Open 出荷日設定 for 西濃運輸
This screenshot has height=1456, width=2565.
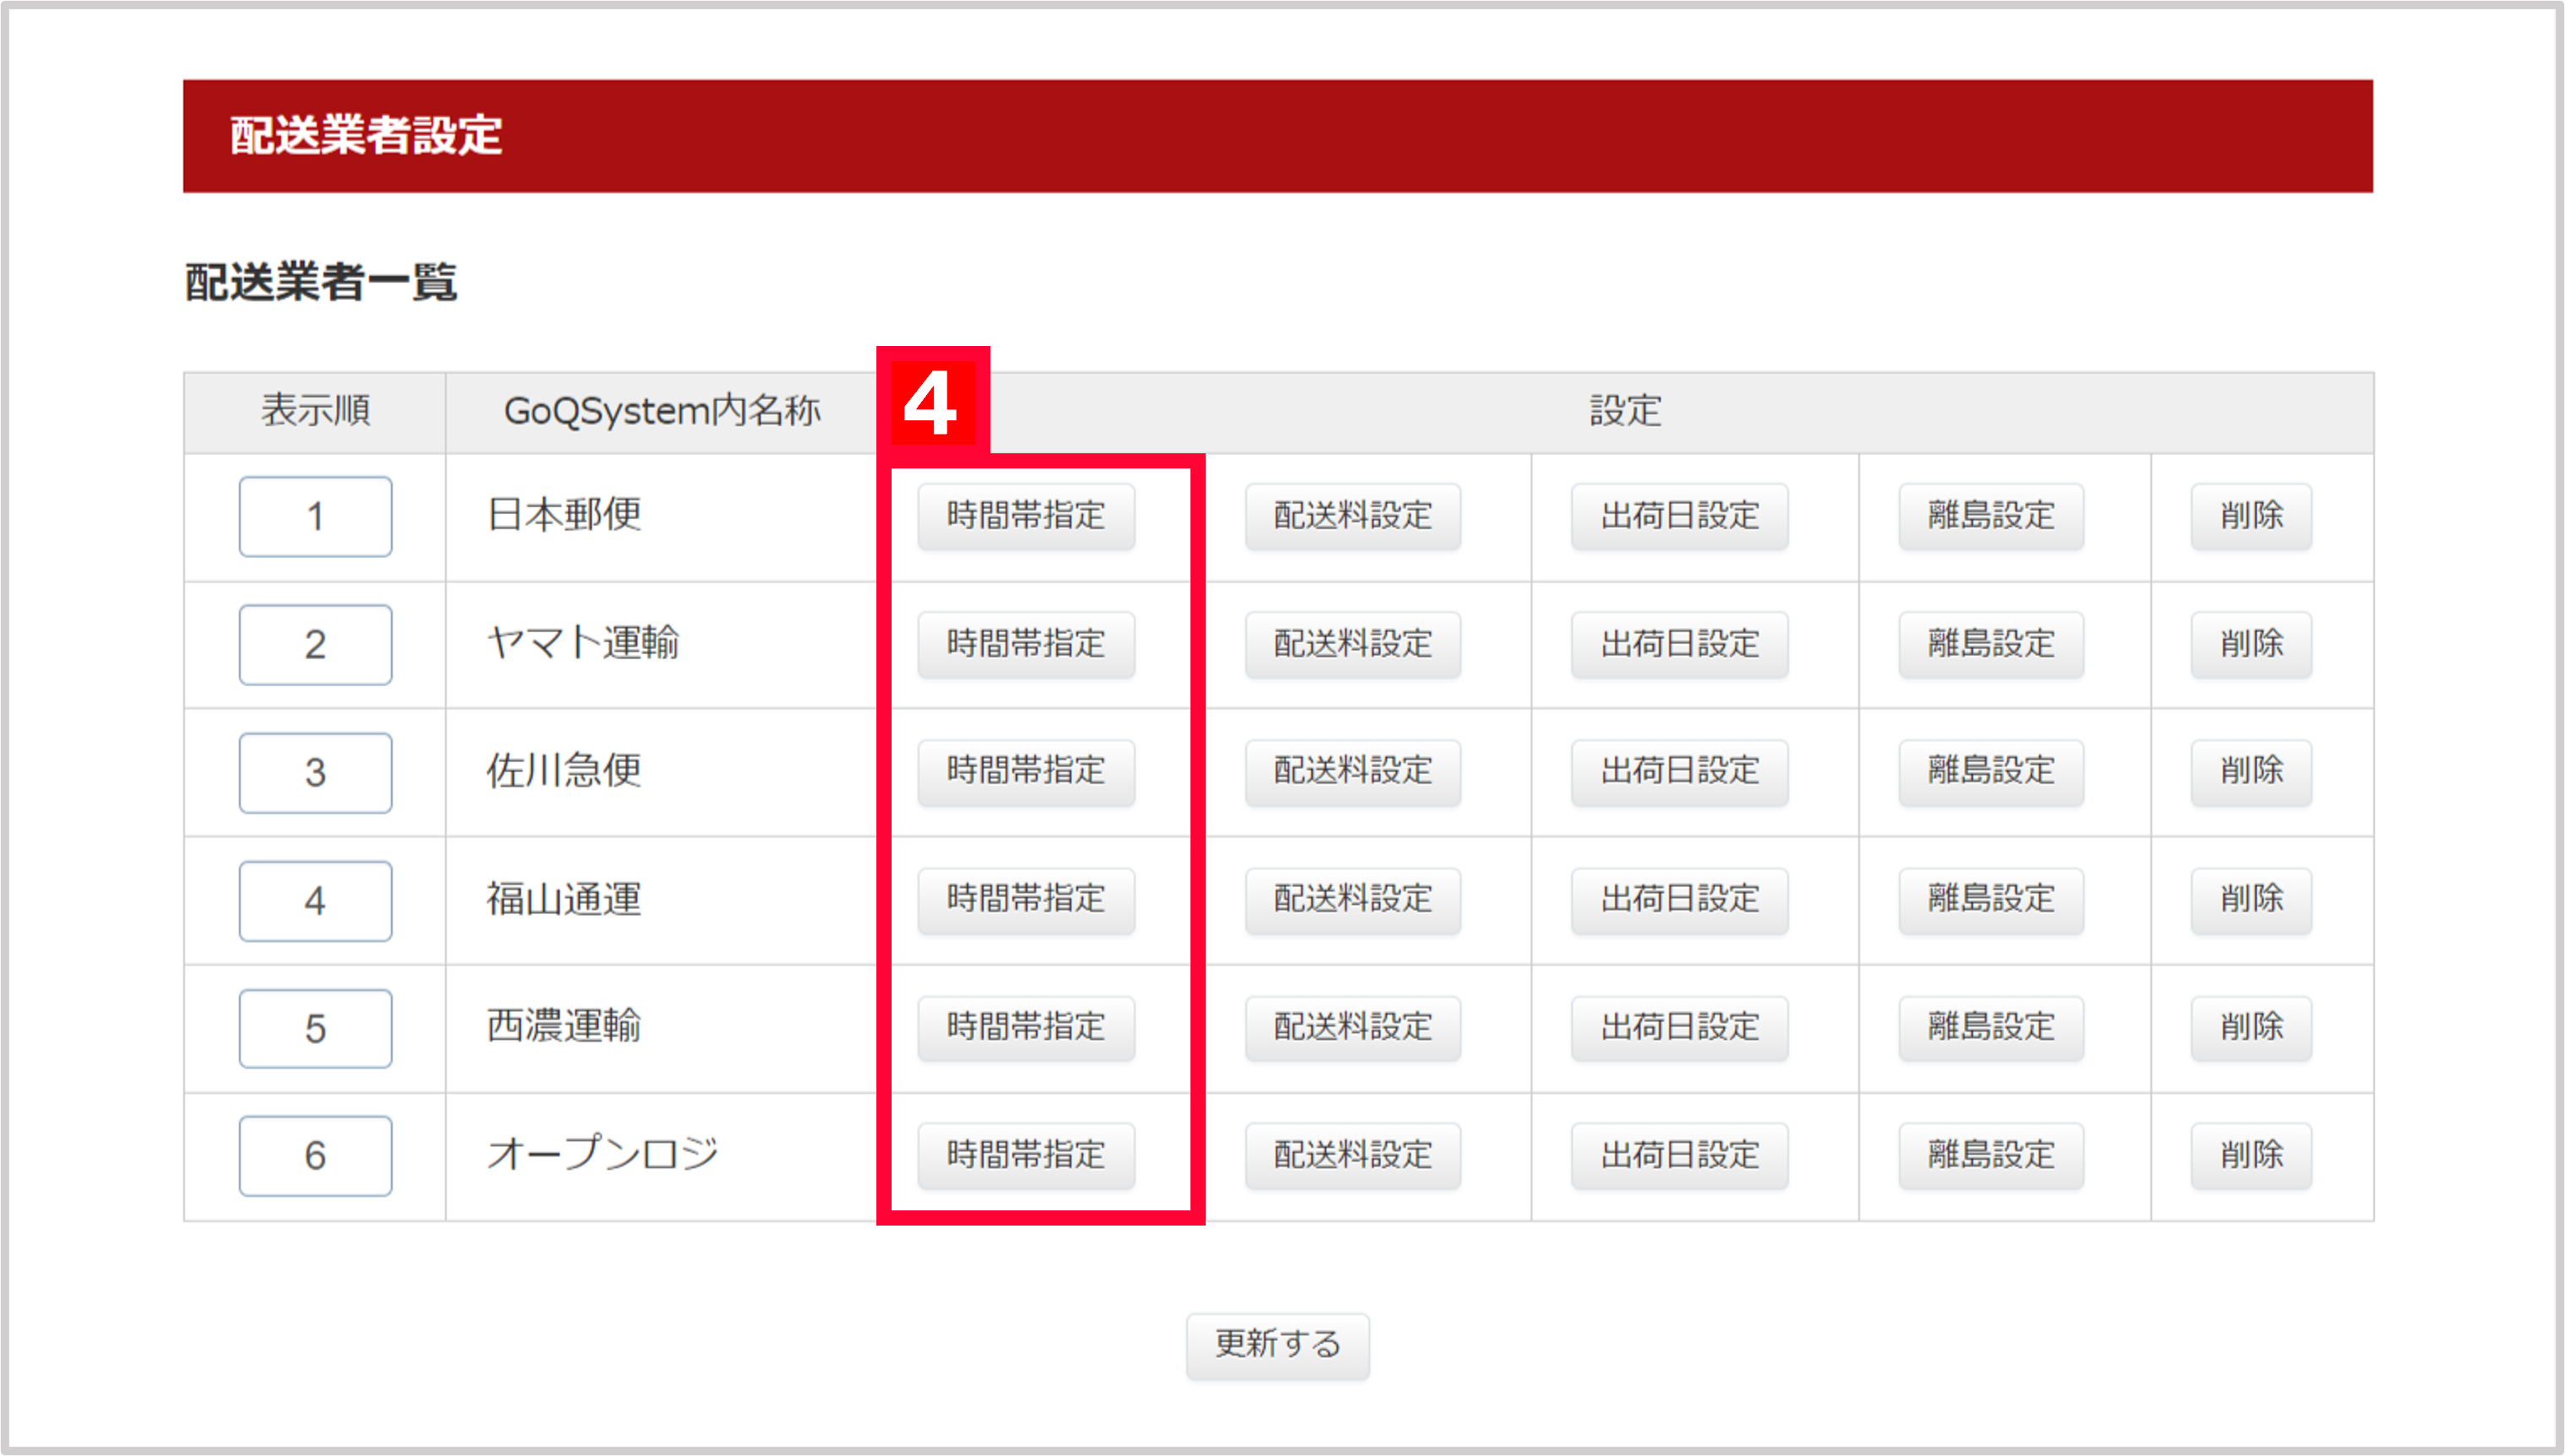tap(1680, 1028)
